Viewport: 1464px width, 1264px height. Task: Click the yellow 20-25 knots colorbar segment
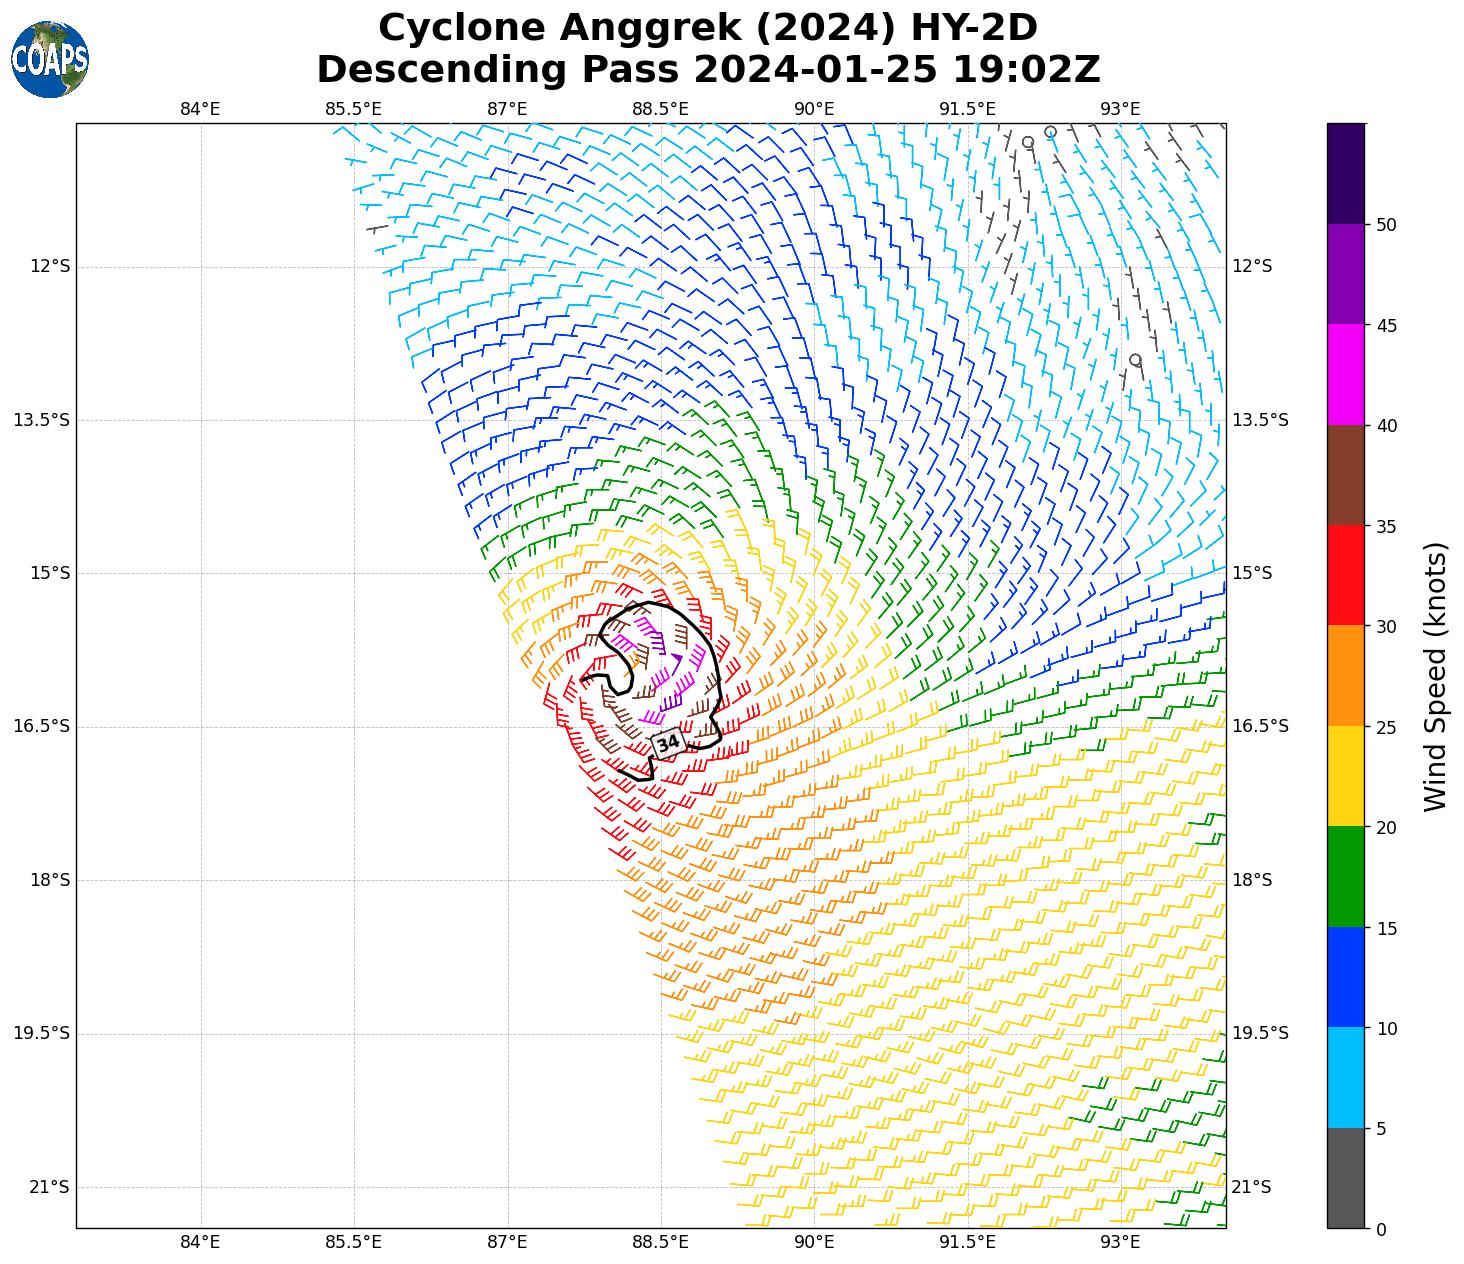click(1345, 777)
